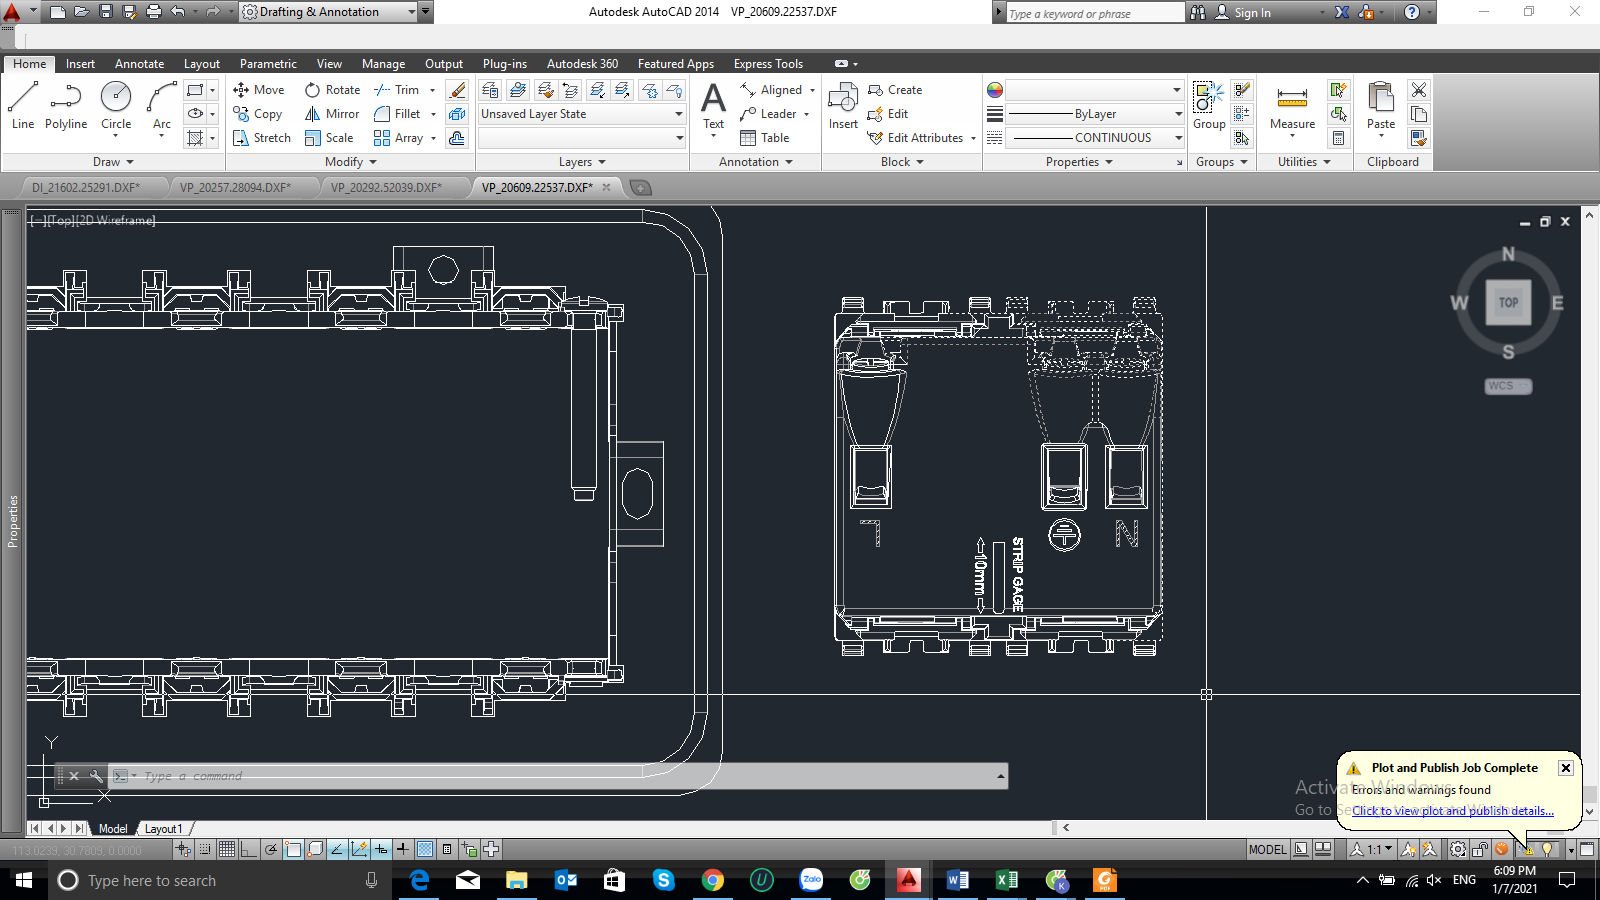Image resolution: width=1600 pixels, height=900 pixels.
Task: Select the Circle tool
Action: pyautogui.click(x=116, y=106)
